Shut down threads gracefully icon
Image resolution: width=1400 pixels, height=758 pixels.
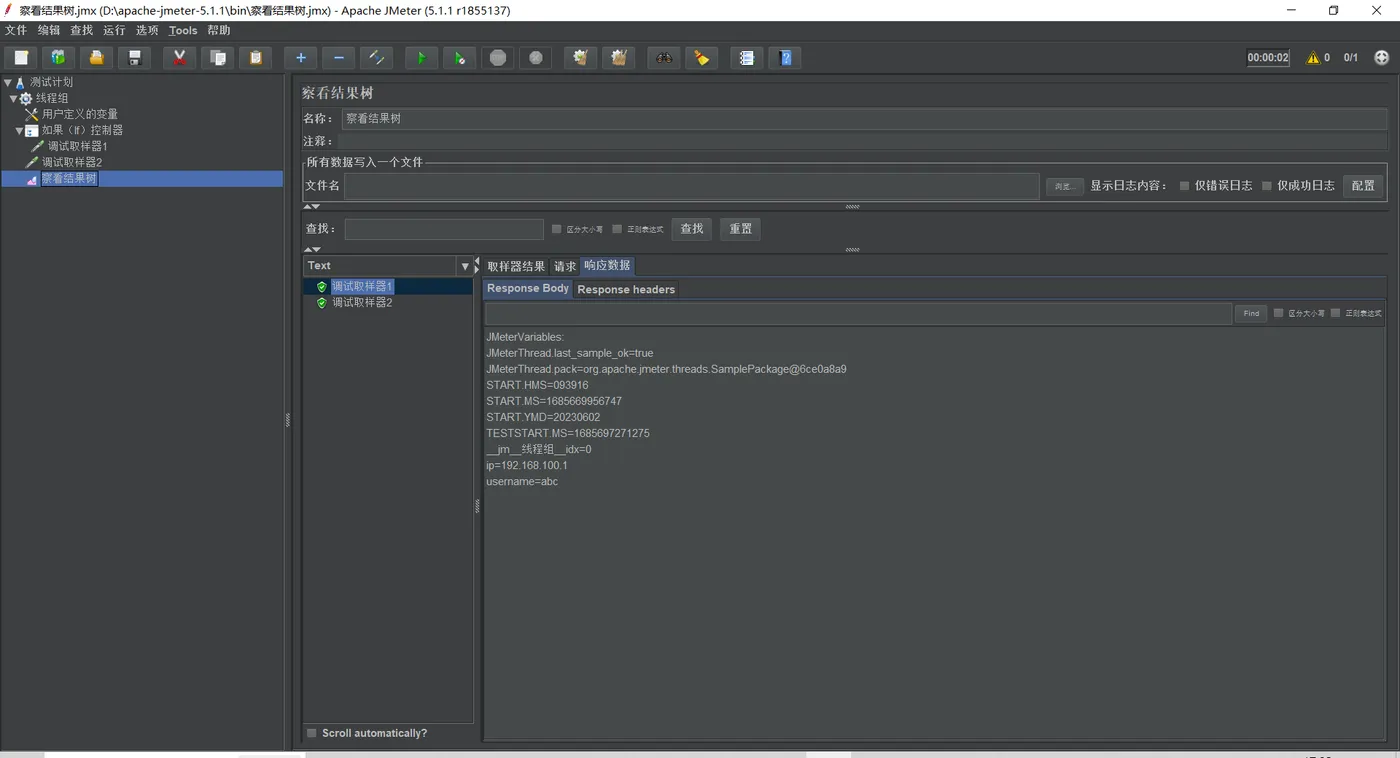coord(536,58)
